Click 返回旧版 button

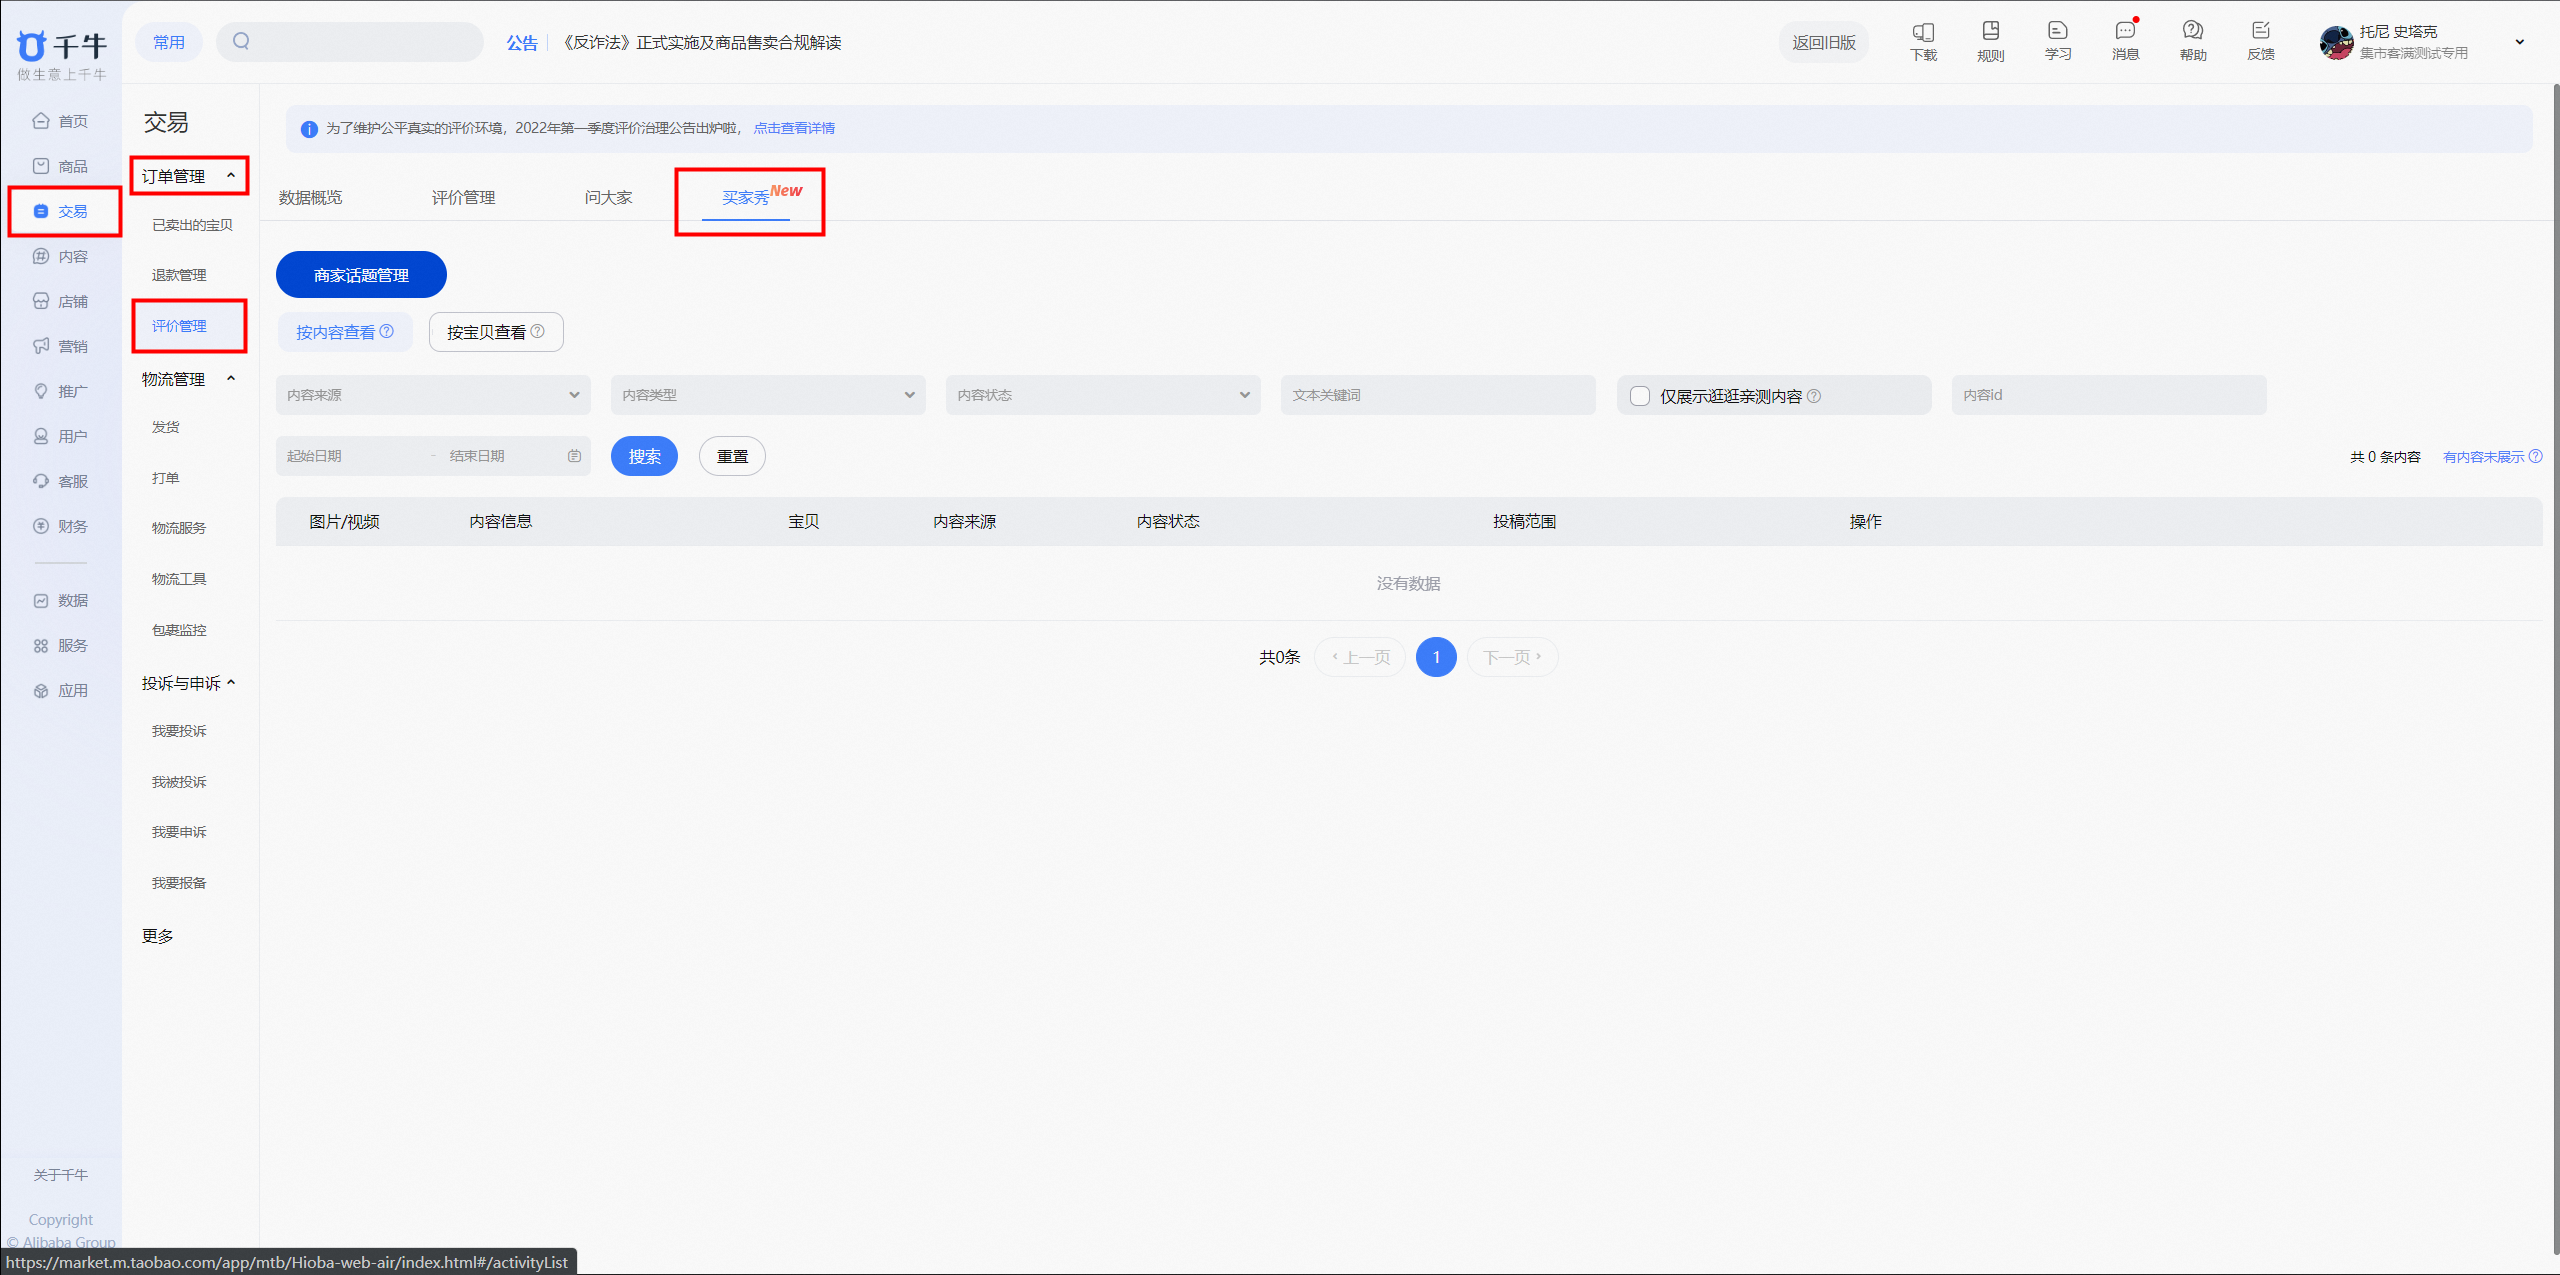(x=1824, y=42)
